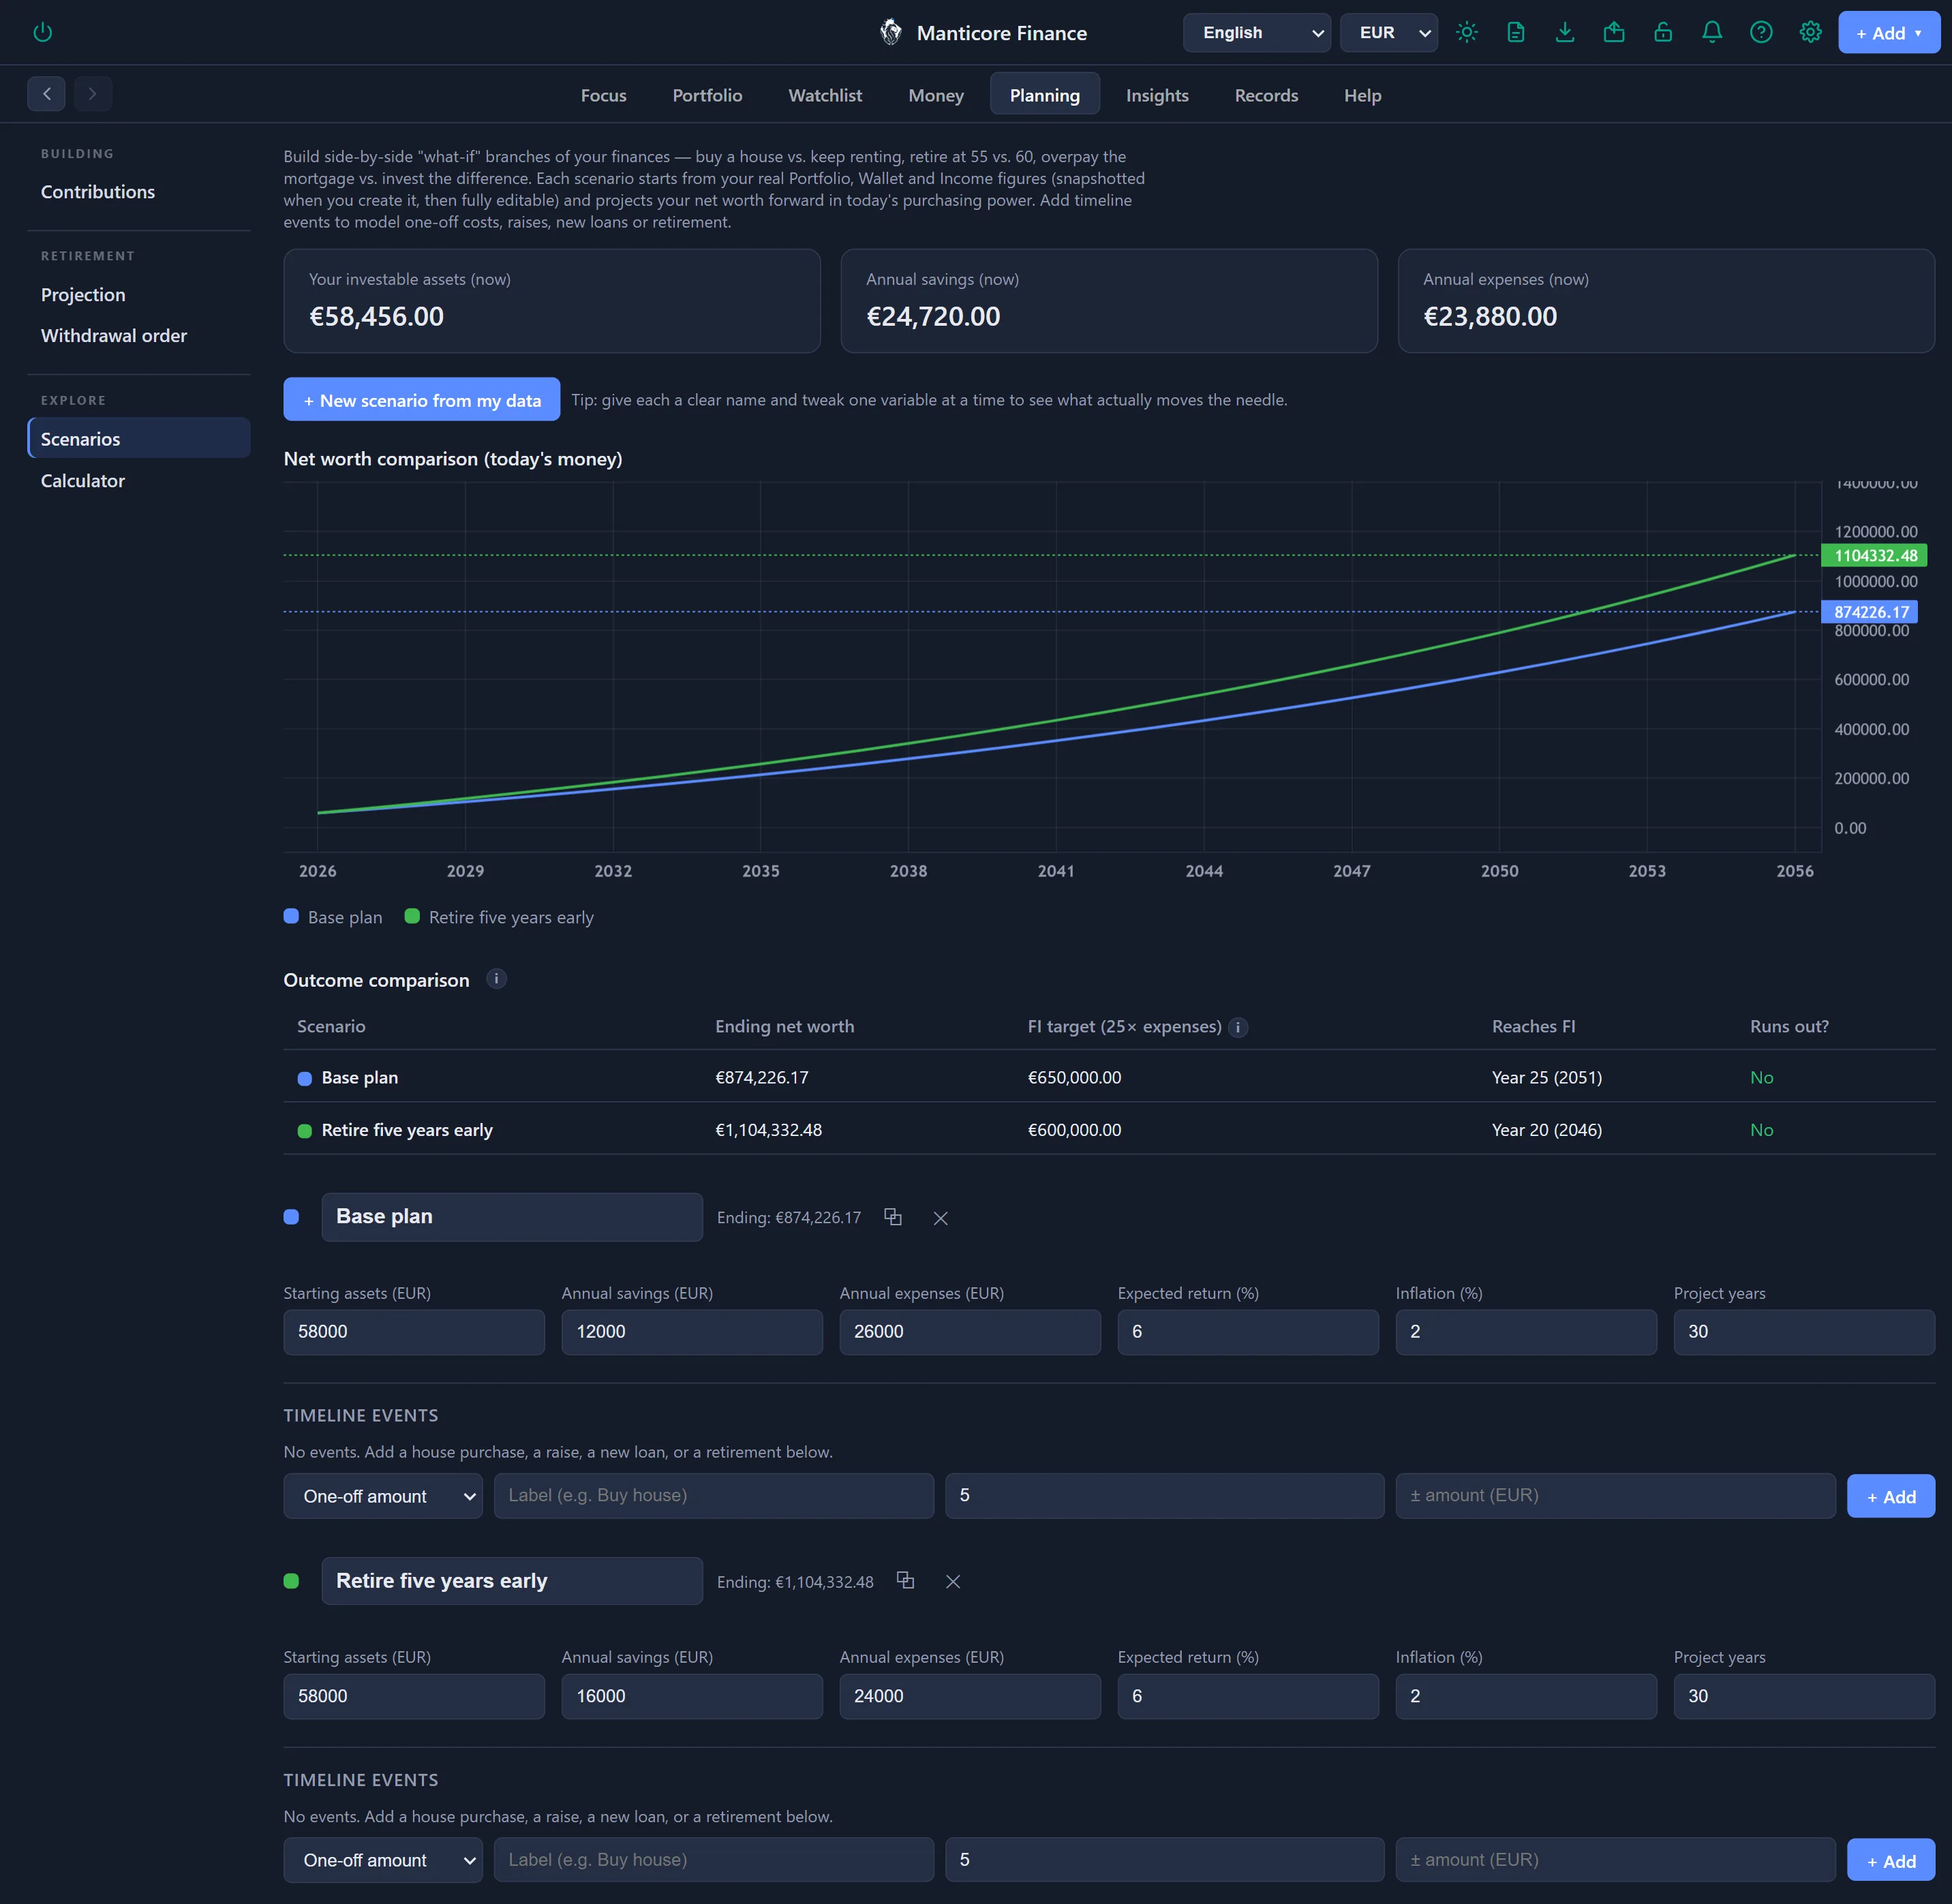Switch to the Portfolio tab
This screenshot has width=1952, height=1904.
tap(707, 95)
